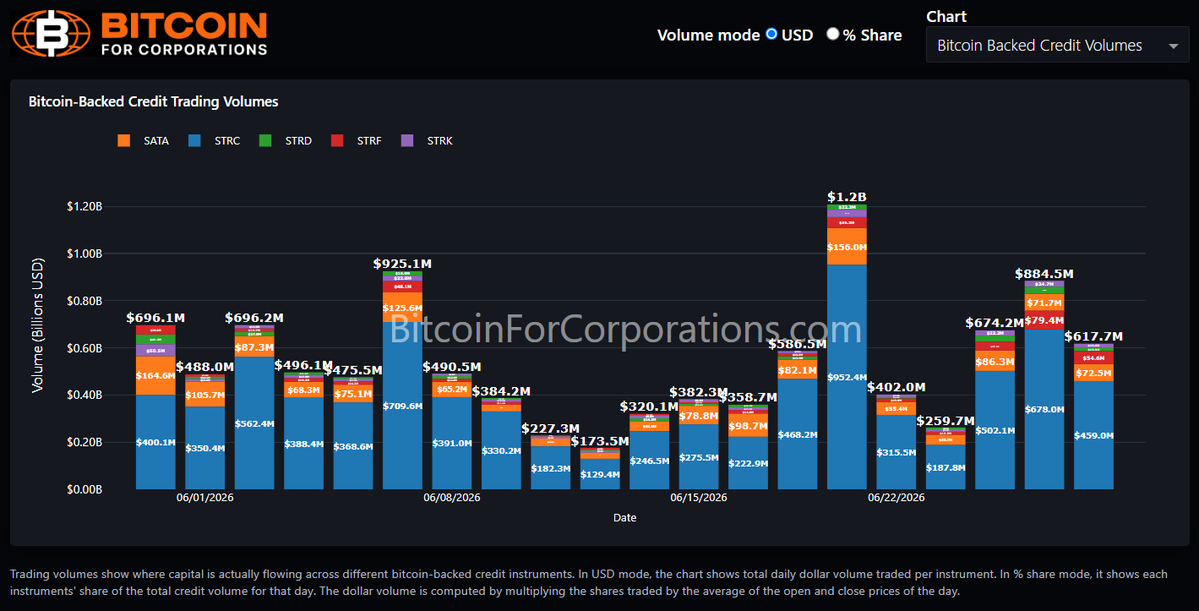Click the $86.3M SATA bar segment
1199x611 pixels.
click(995, 361)
